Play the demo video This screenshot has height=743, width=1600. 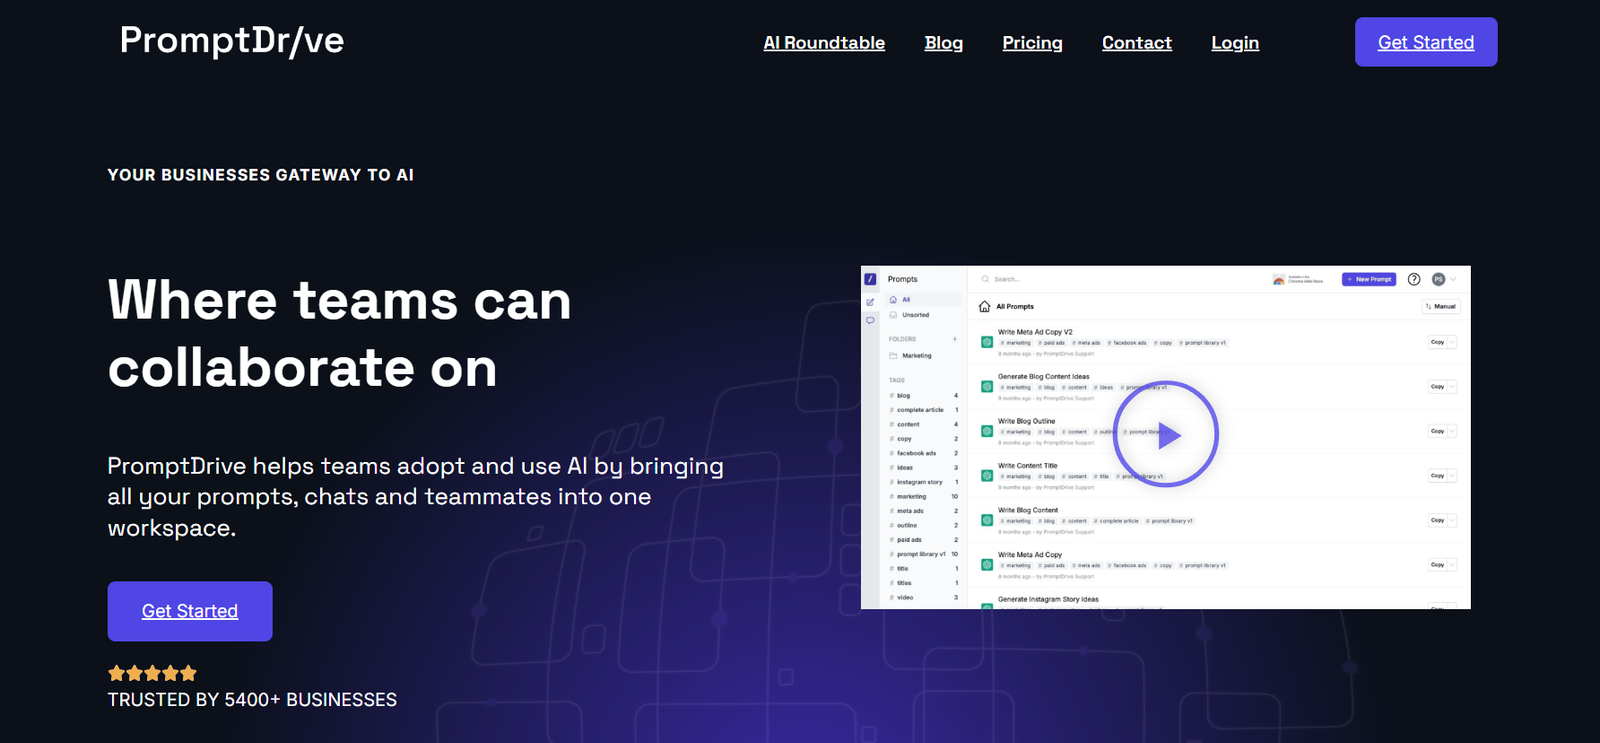tap(1166, 434)
